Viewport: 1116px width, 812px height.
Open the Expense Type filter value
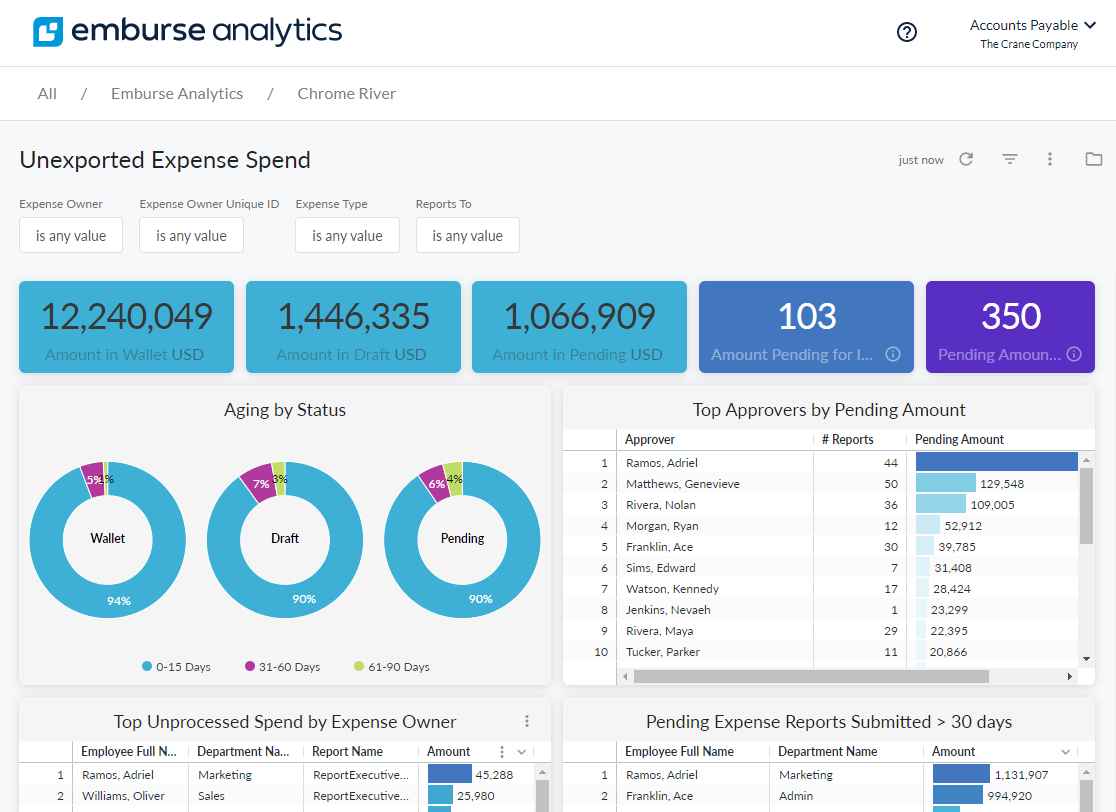coord(347,236)
